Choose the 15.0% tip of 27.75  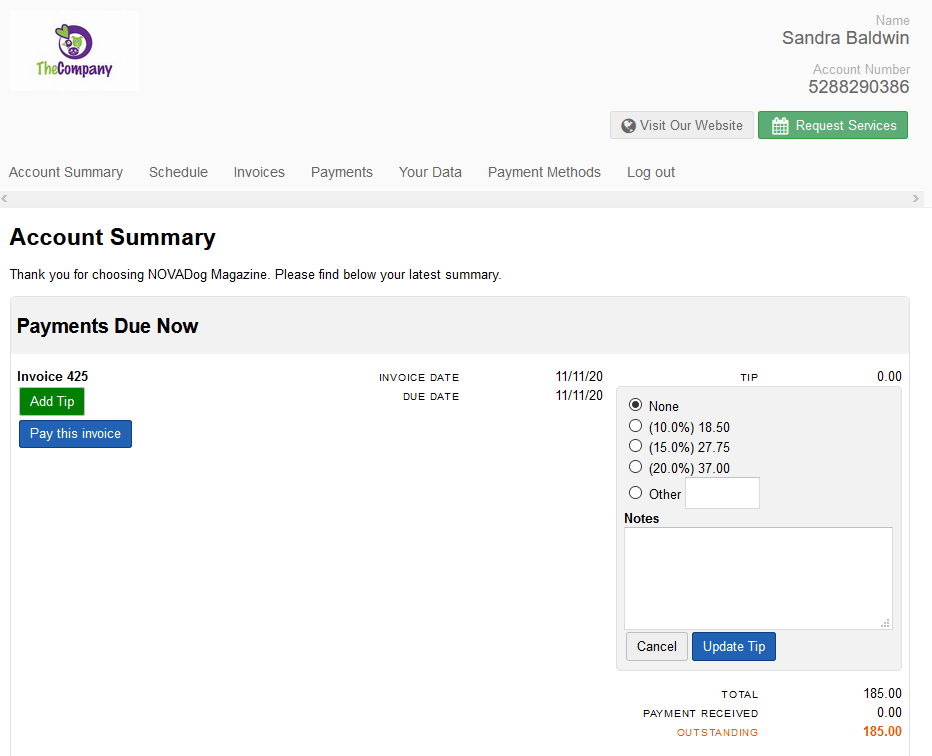tap(635, 446)
